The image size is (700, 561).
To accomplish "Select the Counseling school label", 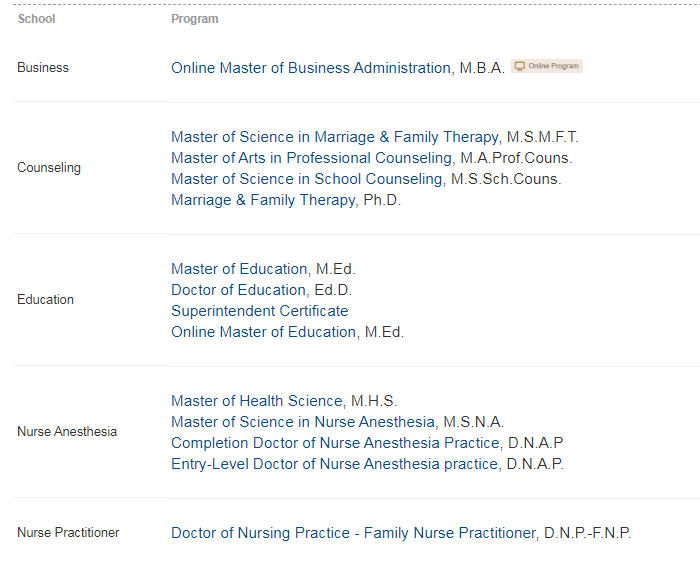I will tap(49, 168).
